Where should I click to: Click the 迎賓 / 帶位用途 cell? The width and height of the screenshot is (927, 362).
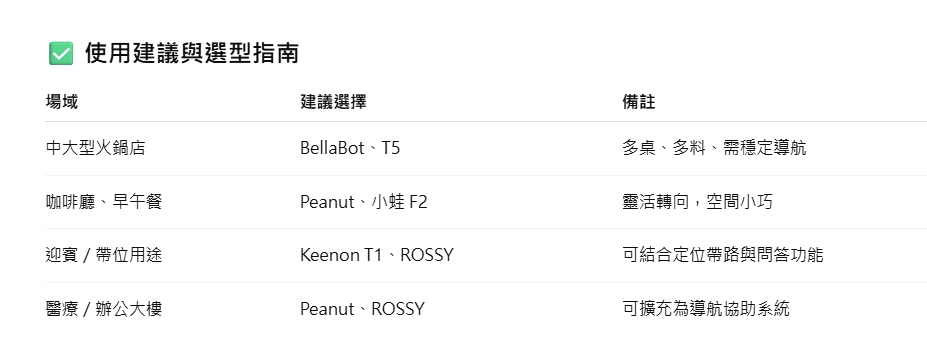[x=103, y=255]
